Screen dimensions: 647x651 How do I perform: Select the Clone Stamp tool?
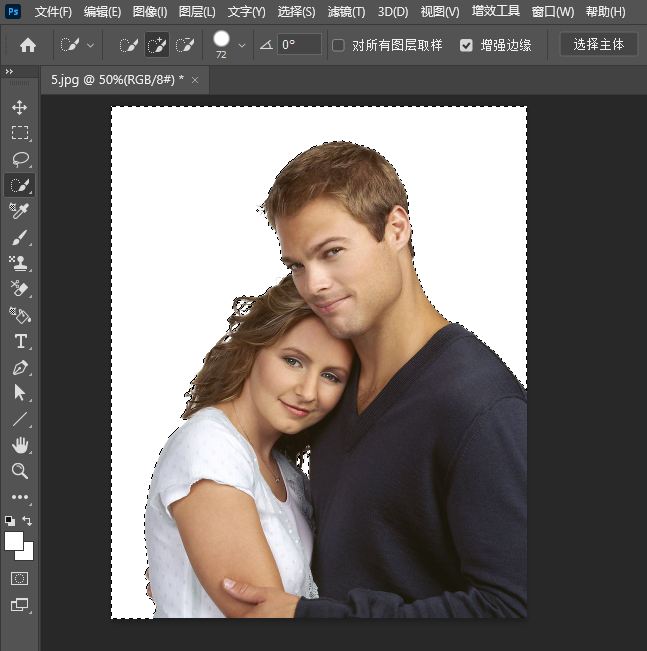point(20,263)
